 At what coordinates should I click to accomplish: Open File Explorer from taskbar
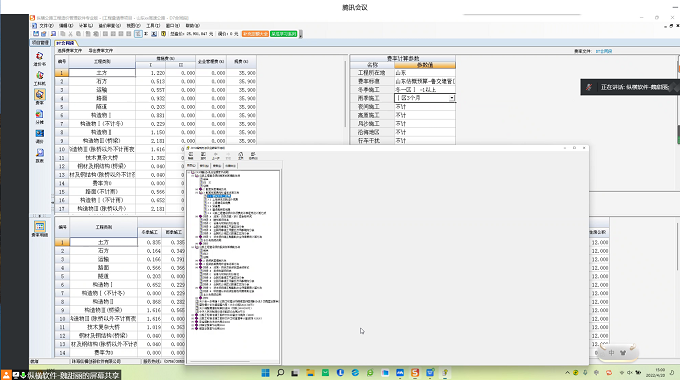coord(310,373)
